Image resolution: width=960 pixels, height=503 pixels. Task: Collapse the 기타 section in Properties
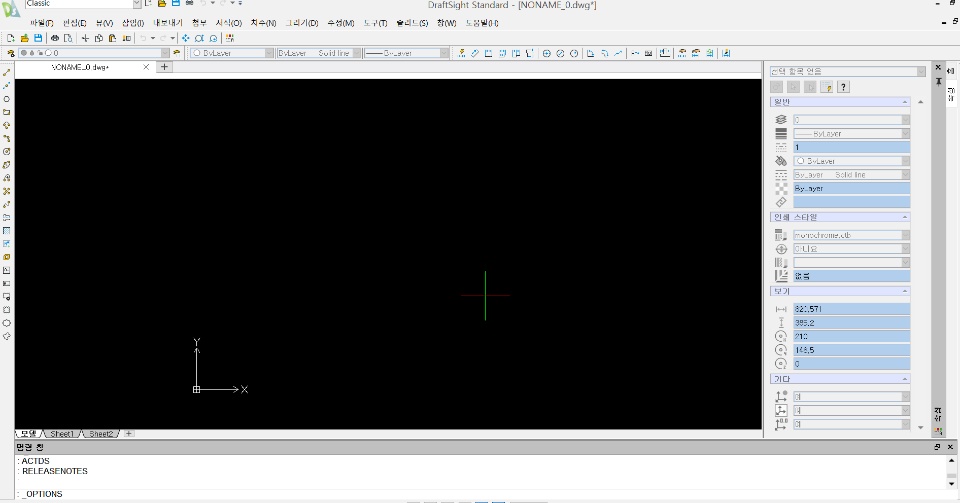point(905,379)
